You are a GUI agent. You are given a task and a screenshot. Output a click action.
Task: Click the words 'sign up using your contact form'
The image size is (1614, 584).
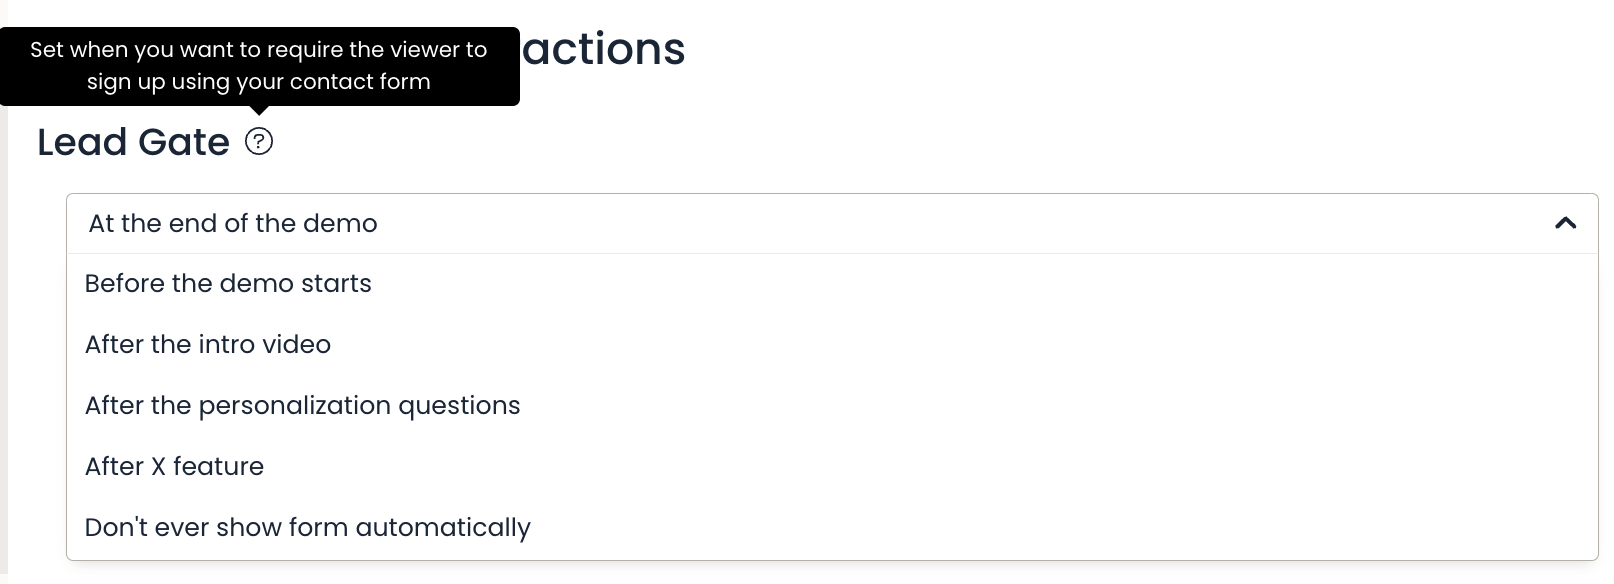[259, 82]
